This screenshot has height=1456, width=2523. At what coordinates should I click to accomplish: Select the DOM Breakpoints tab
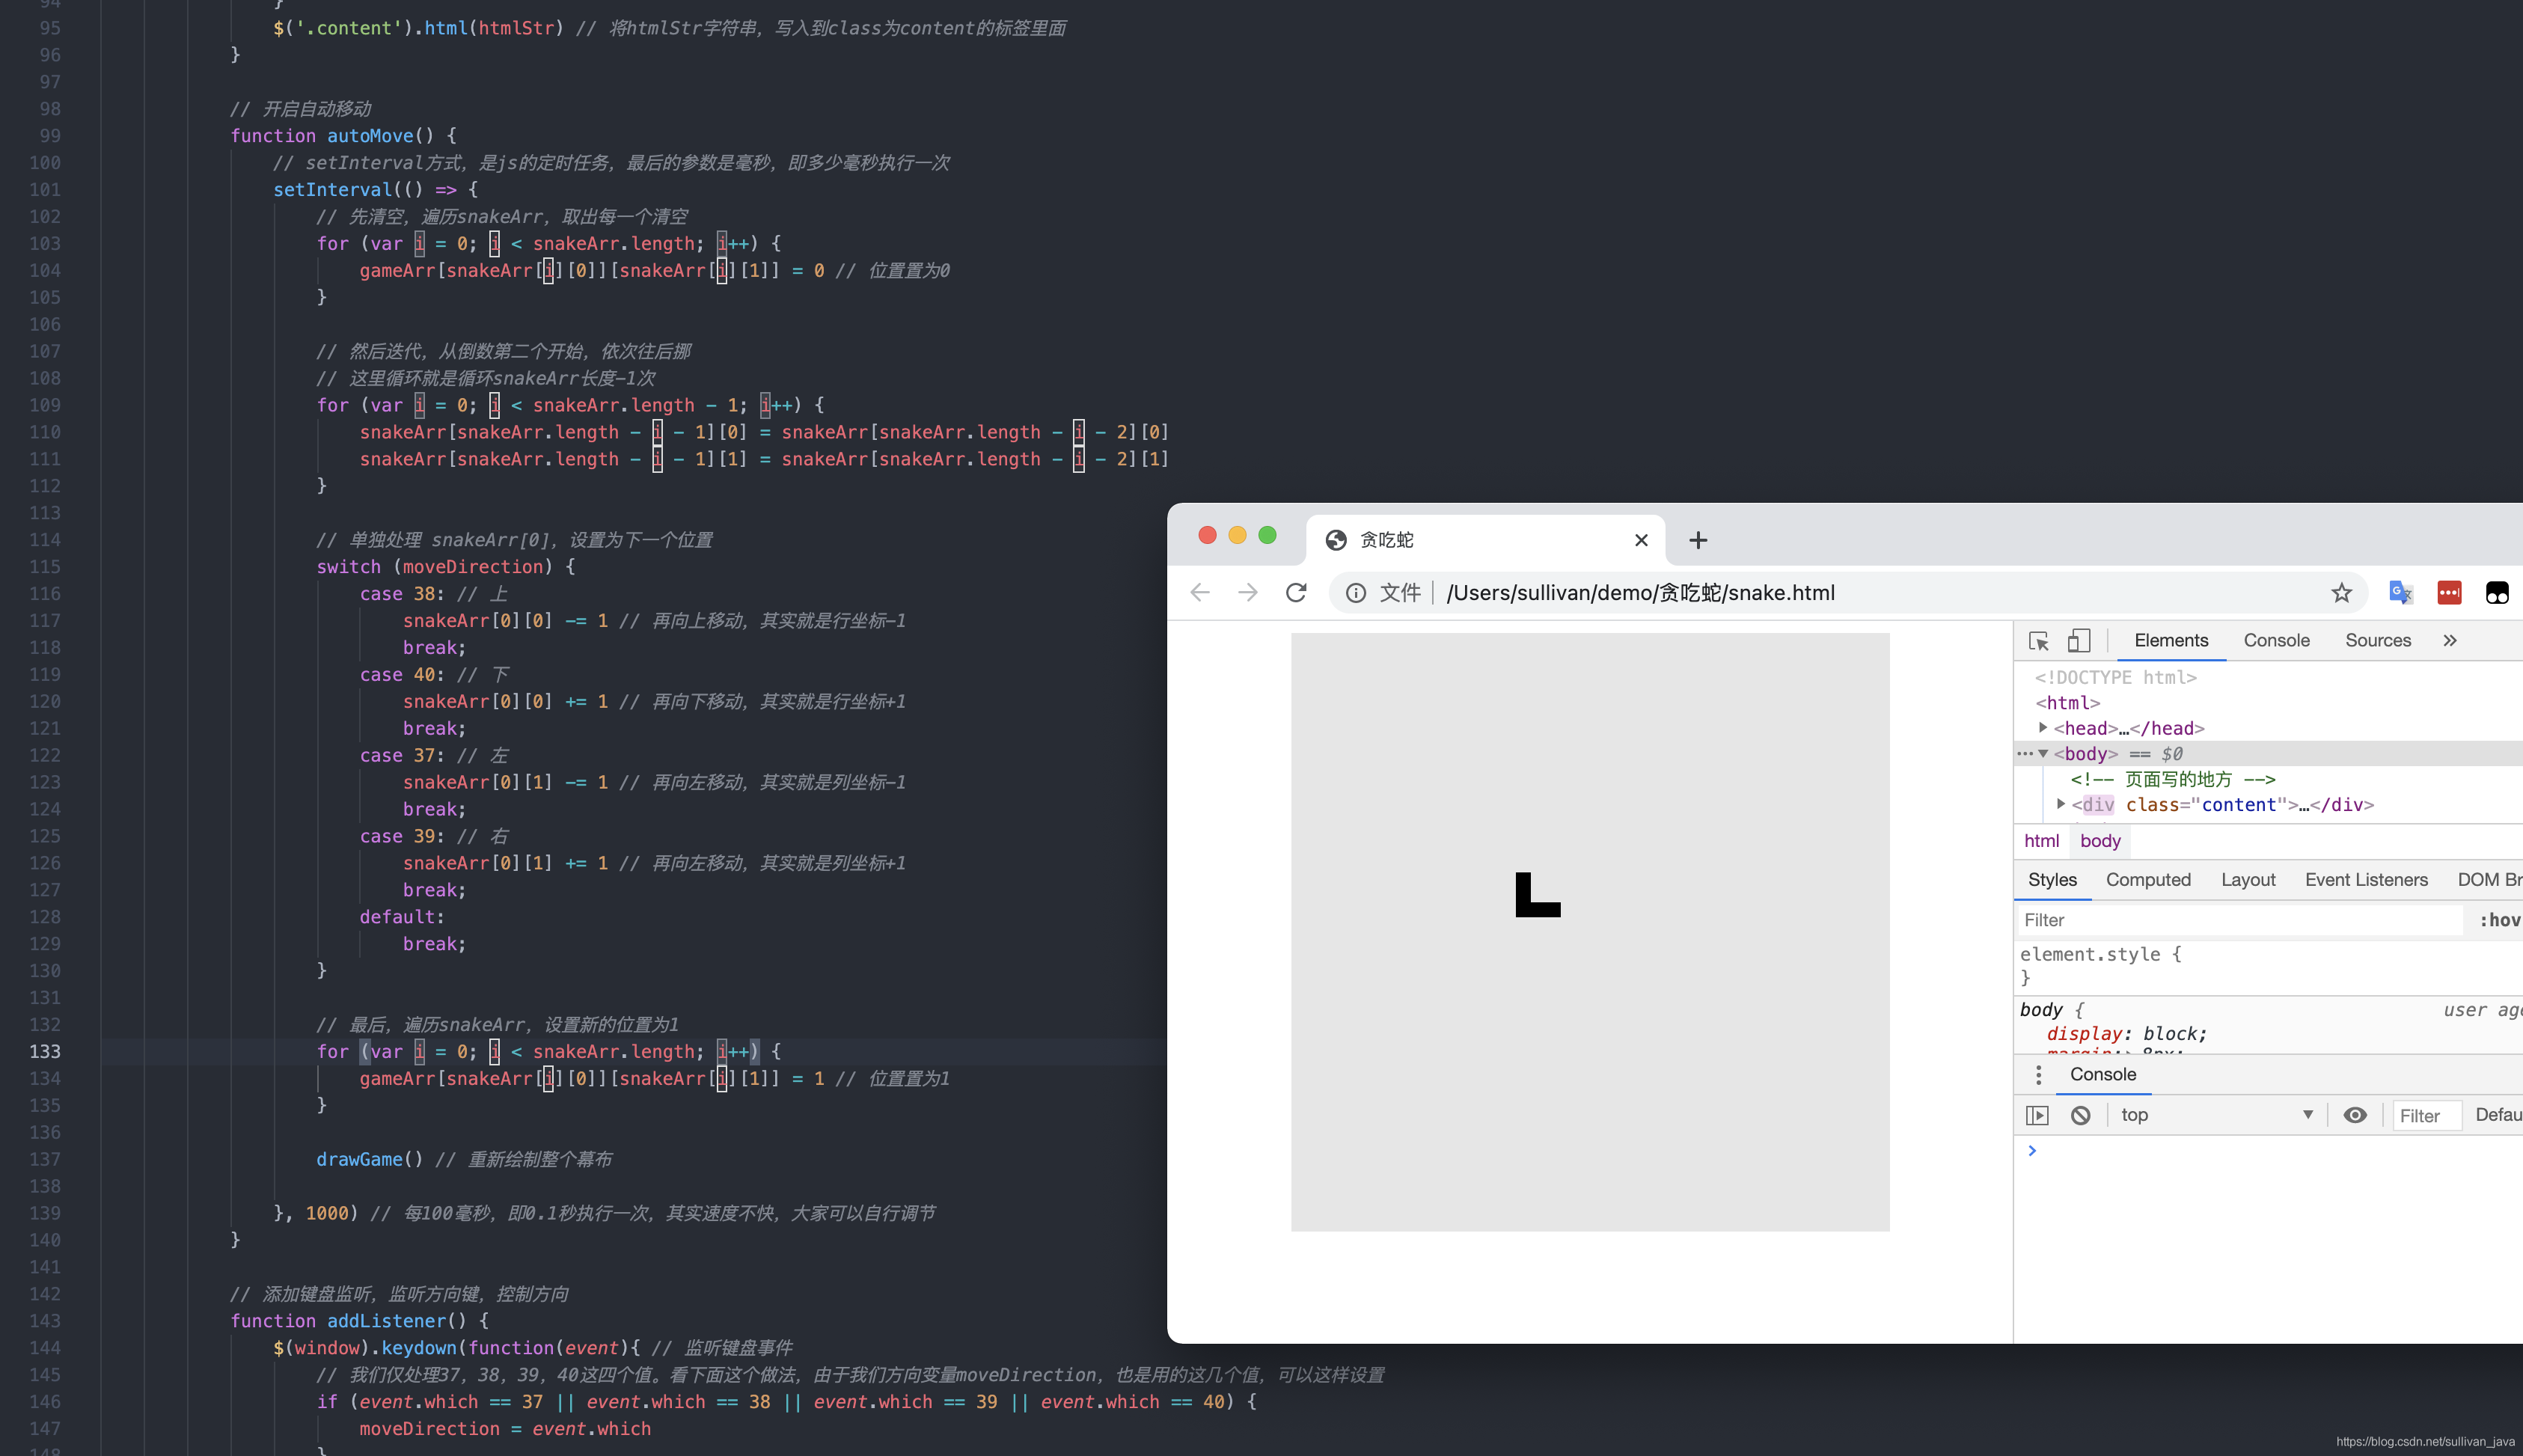pos(2489,880)
